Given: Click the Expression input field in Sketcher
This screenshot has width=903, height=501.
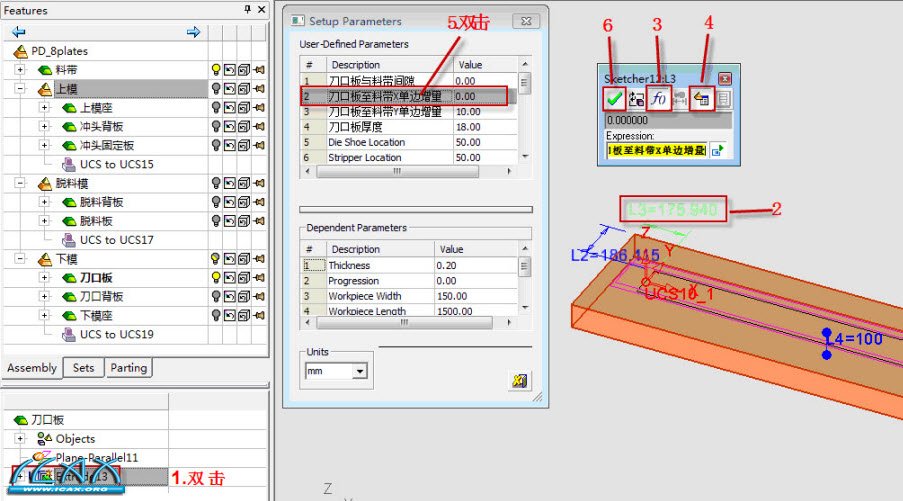Looking at the screenshot, I should click(656, 150).
